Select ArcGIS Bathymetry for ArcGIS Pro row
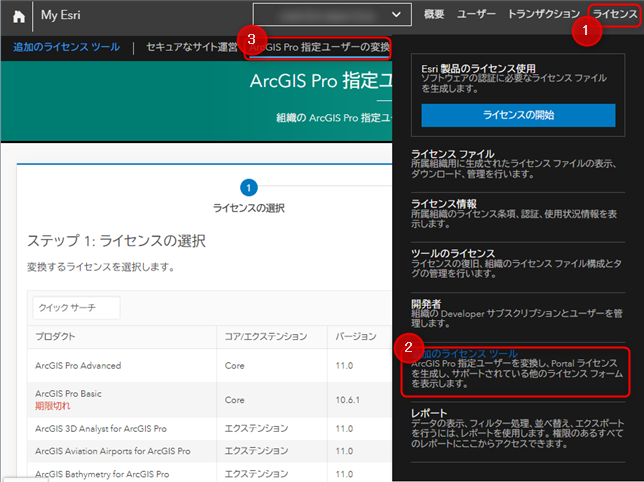 (209, 473)
